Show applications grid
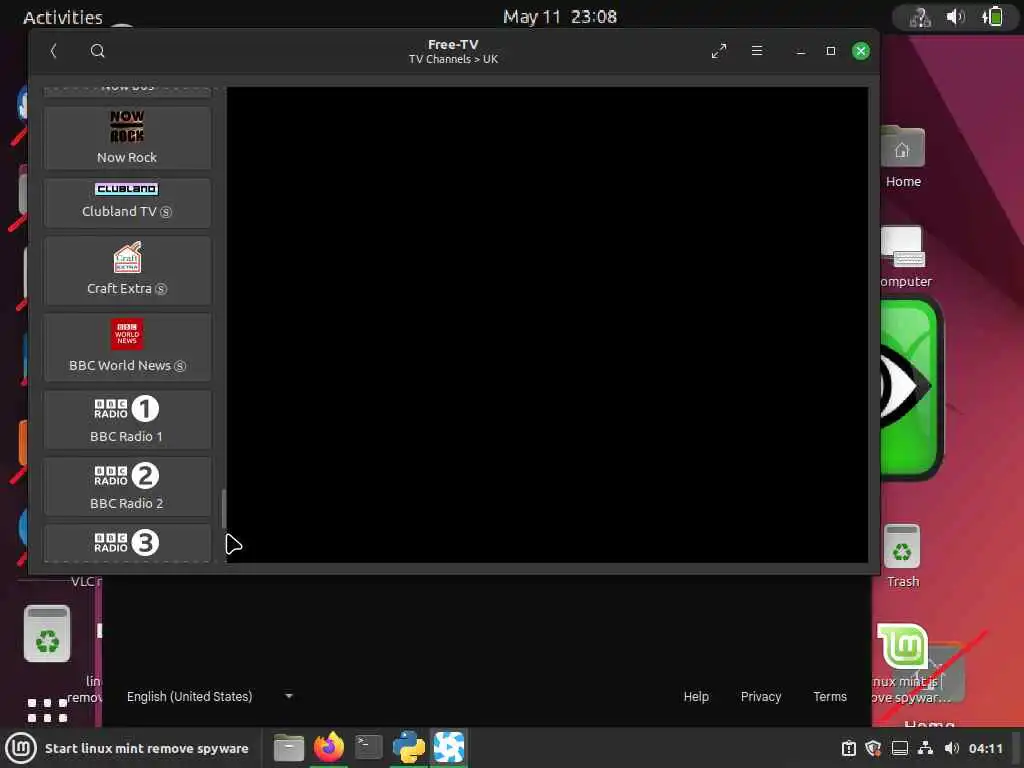This screenshot has height=768, width=1024. pyautogui.click(x=48, y=711)
